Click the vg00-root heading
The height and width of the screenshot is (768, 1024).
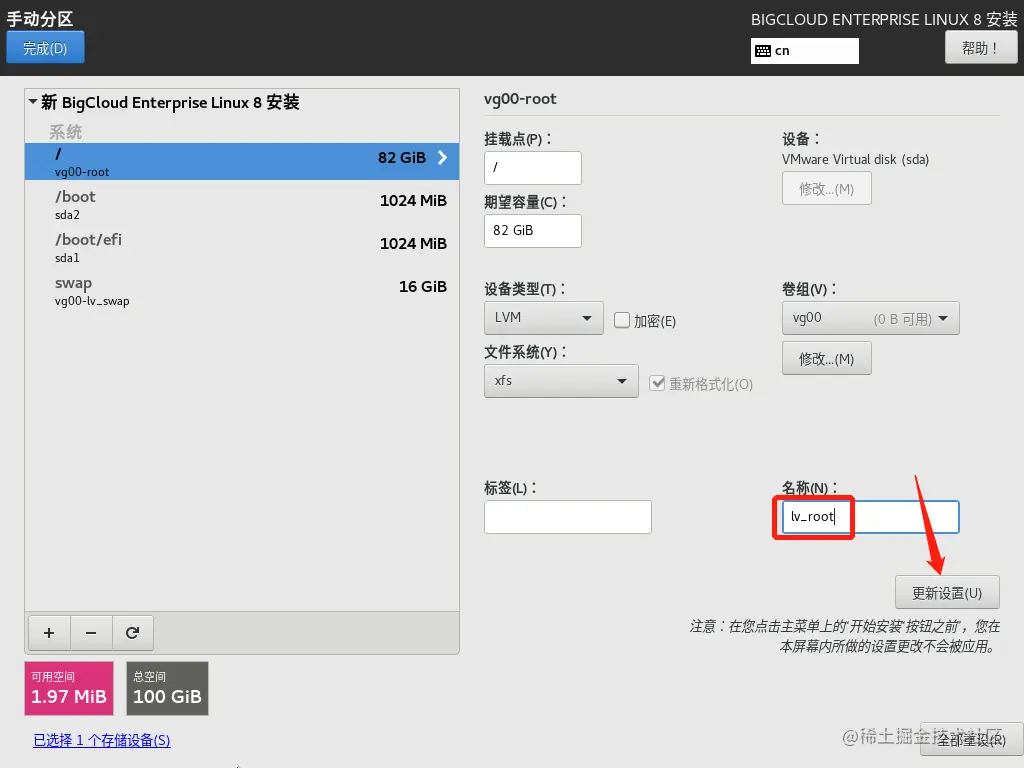click(520, 99)
